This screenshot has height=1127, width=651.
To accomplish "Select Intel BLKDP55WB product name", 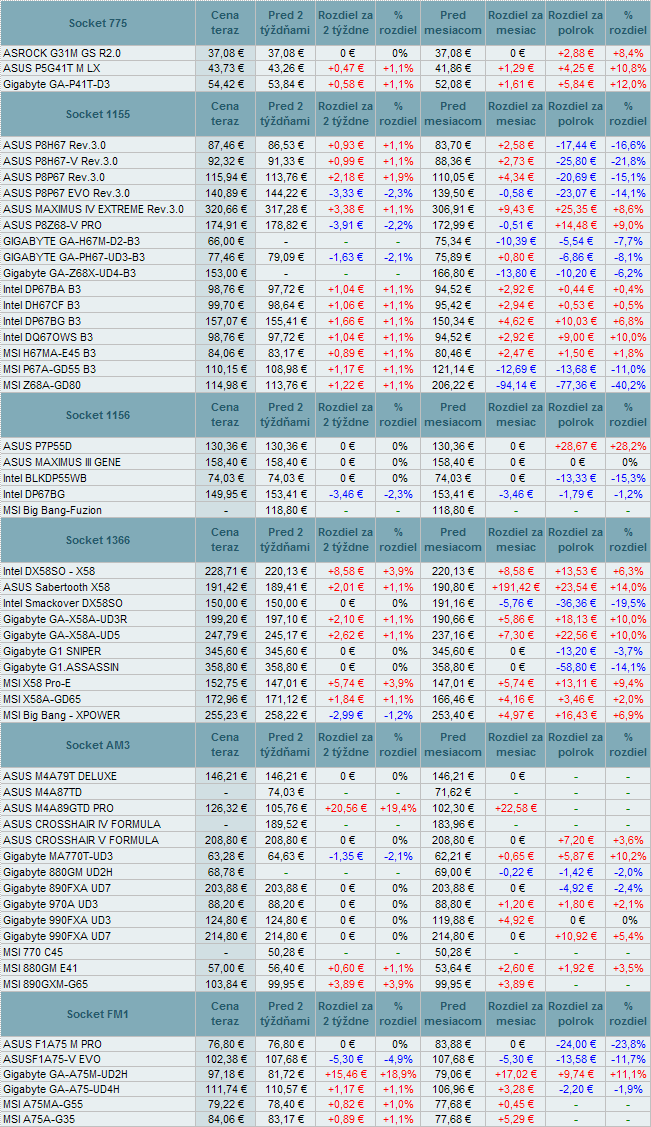I will click(47, 478).
